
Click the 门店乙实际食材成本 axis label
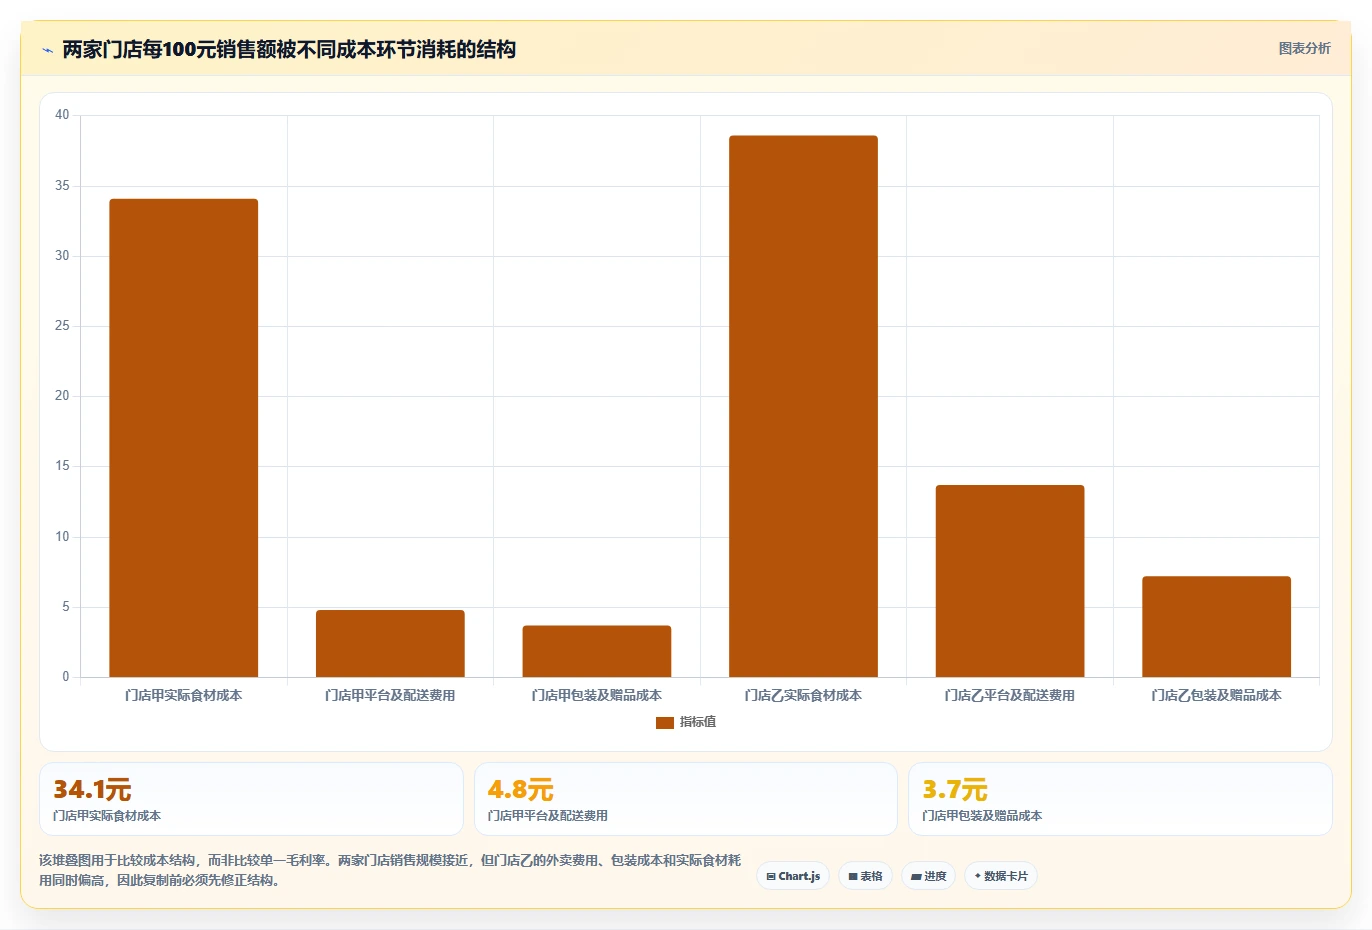(x=803, y=695)
